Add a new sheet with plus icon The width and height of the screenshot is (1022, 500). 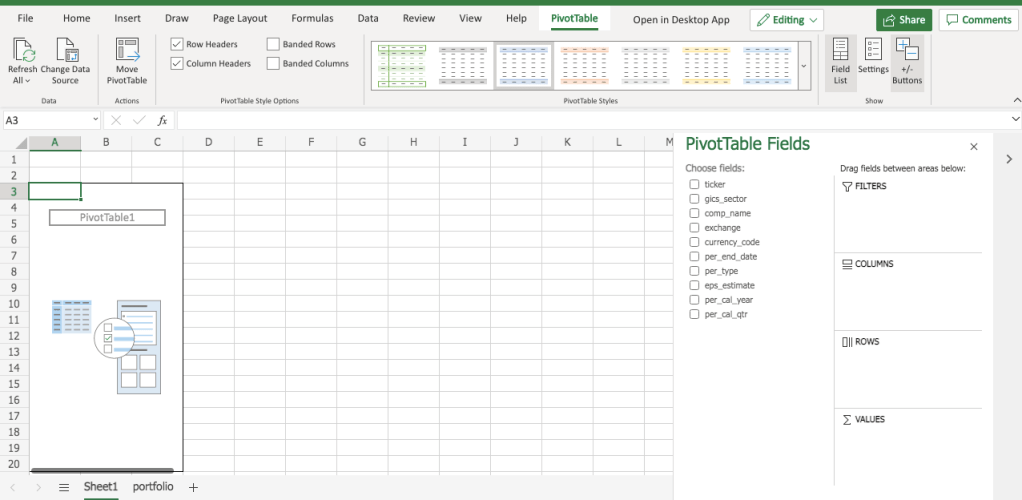(194, 487)
